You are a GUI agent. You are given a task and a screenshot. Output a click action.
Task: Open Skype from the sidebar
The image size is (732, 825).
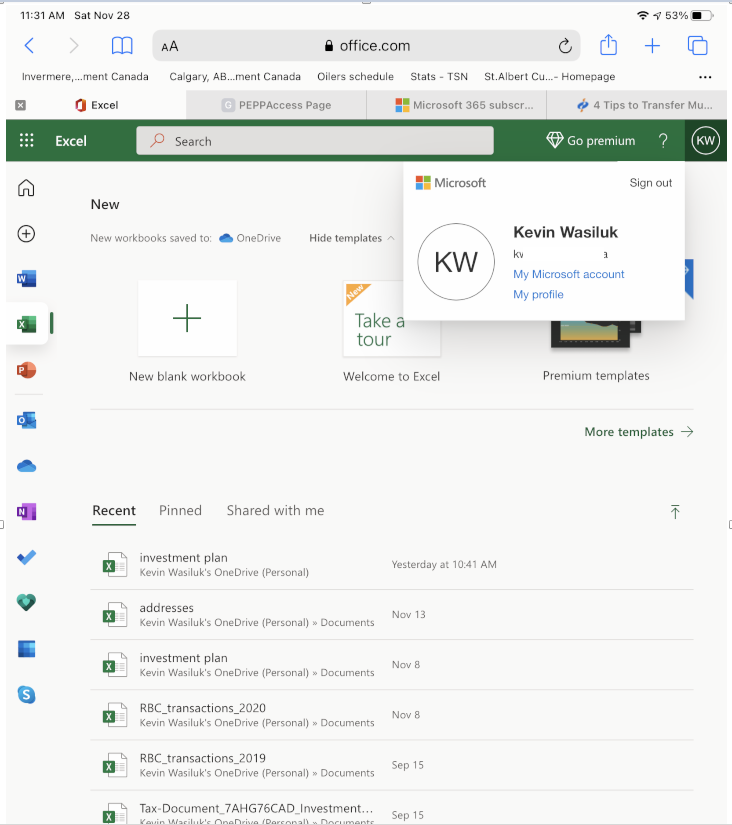coord(26,695)
